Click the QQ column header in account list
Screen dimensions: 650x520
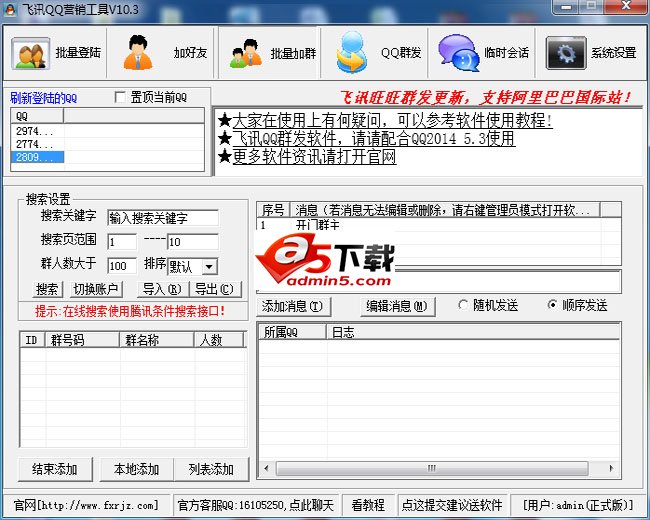point(37,116)
